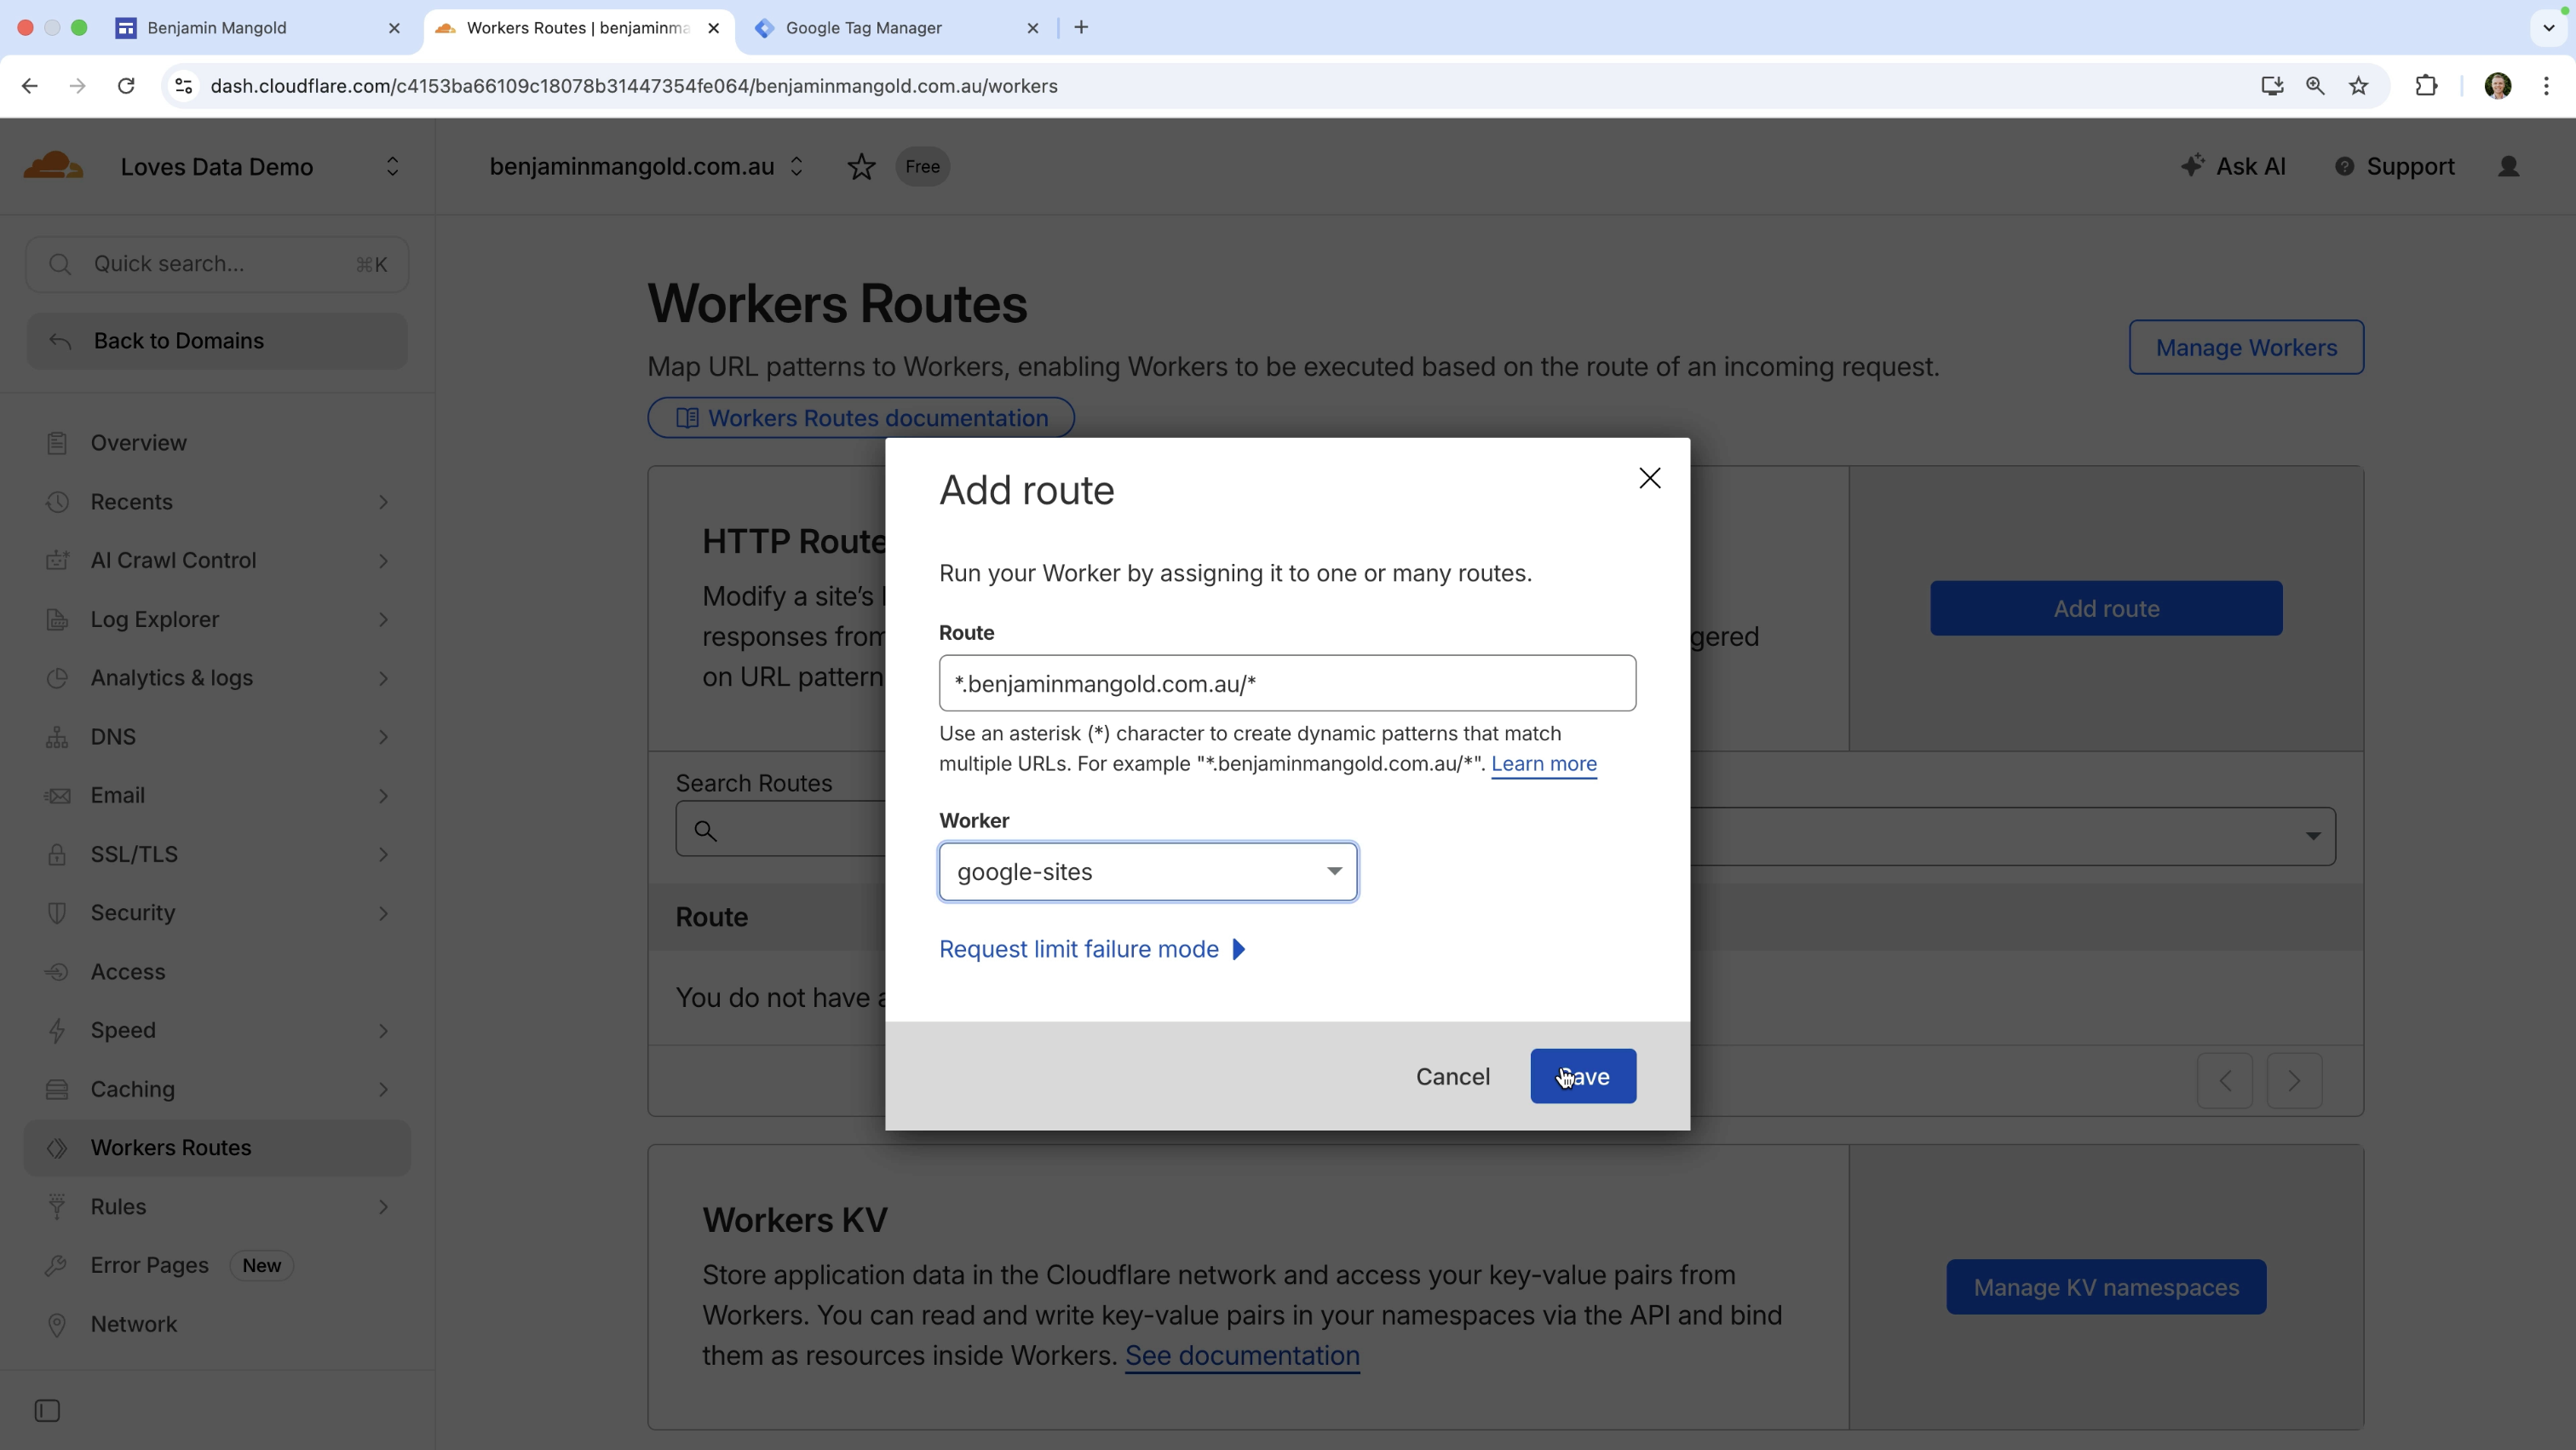The image size is (2576, 1450).
Task: Click Manage KV namespaces
Action: tap(2106, 1287)
